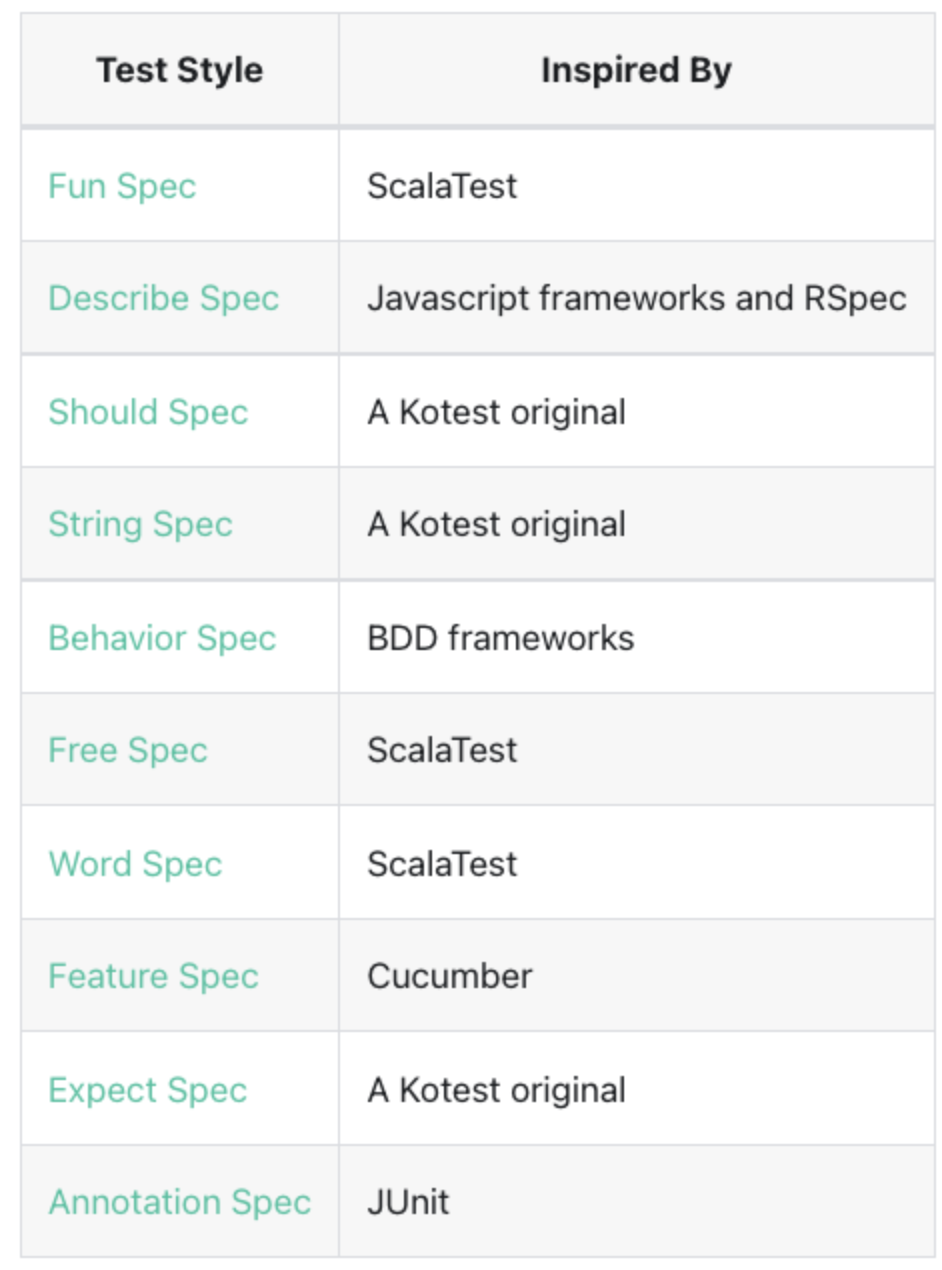Click the Inspired By column header
The height and width of the screenshot is (1270, 942).
pos(636,70)
